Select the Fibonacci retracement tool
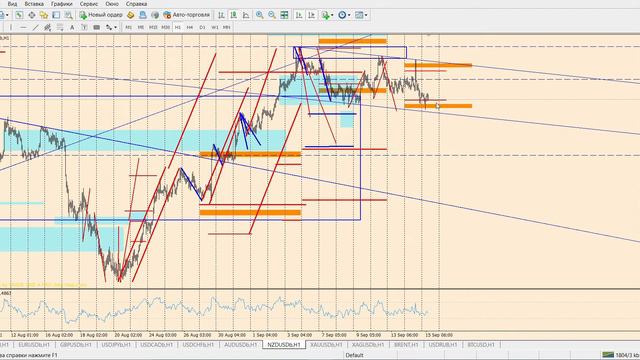640x360 pixels. pos(60,27)
